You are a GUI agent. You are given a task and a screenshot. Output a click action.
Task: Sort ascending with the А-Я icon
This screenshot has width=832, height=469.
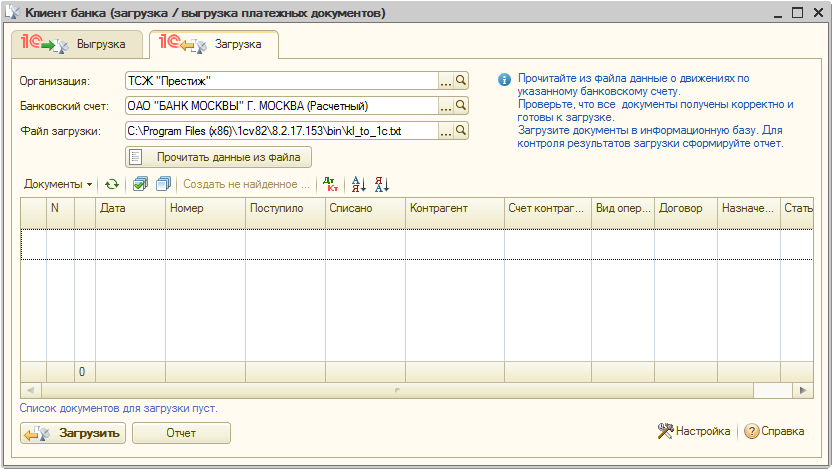359,184
